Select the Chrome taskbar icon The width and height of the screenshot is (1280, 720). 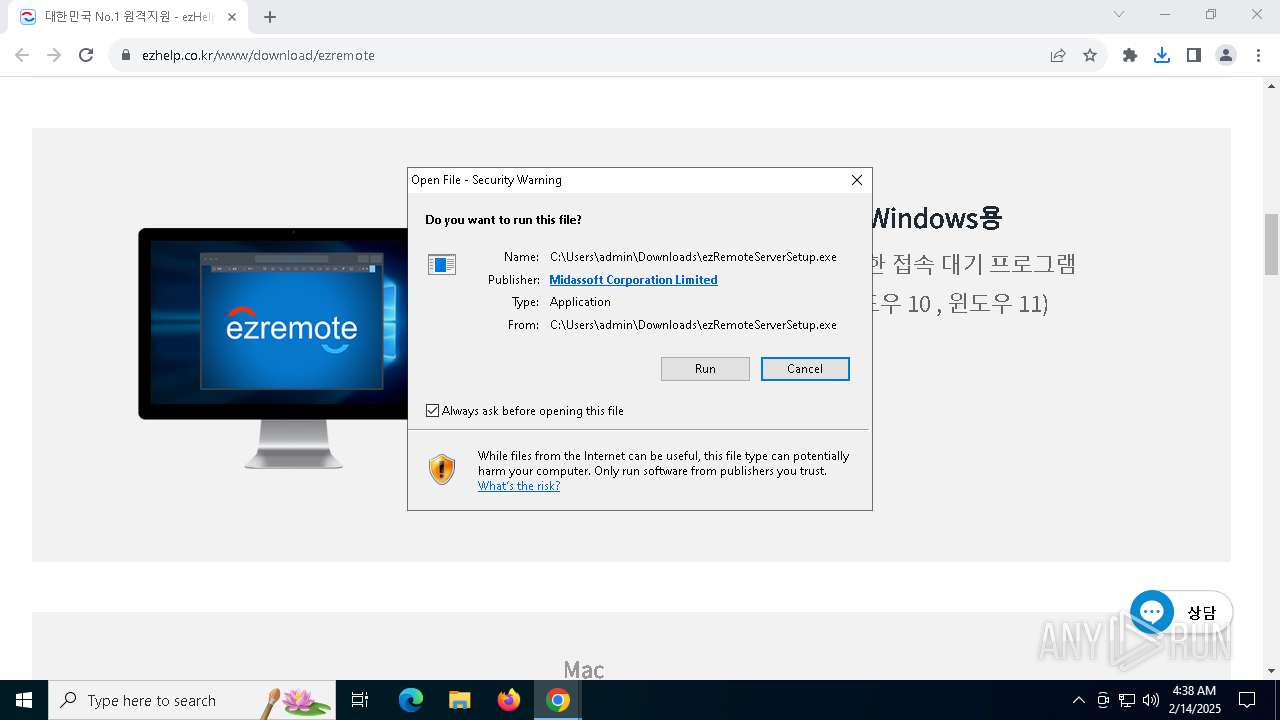[x=558, y=700]
